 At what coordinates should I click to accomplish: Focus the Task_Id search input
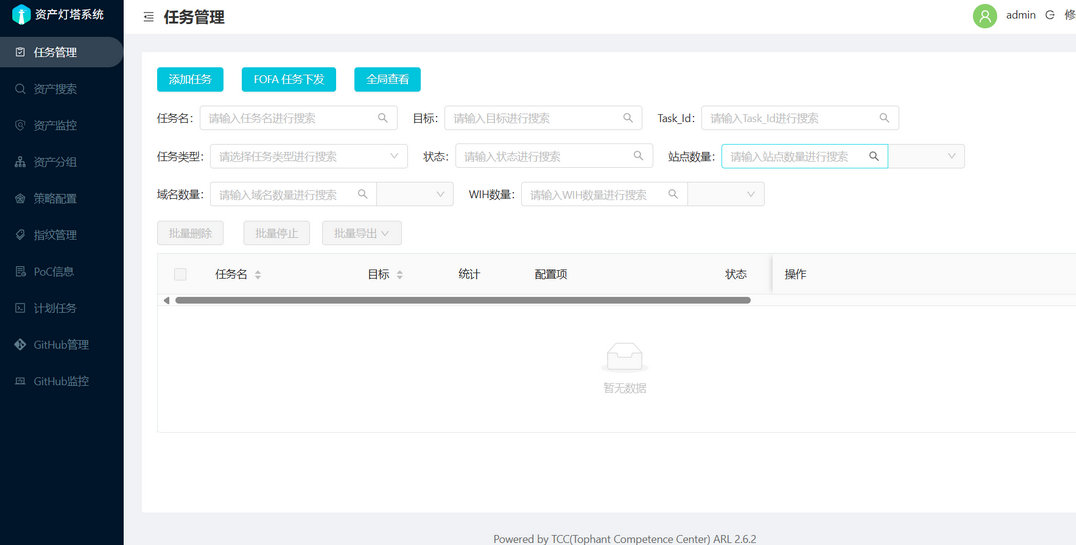pos(800,117)
